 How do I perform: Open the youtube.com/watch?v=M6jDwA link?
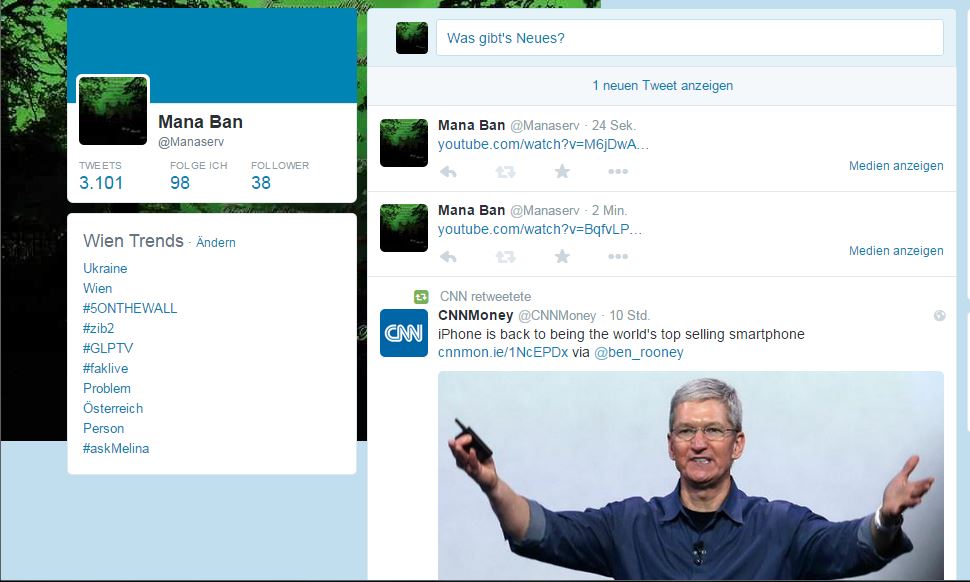click(543, 145)
